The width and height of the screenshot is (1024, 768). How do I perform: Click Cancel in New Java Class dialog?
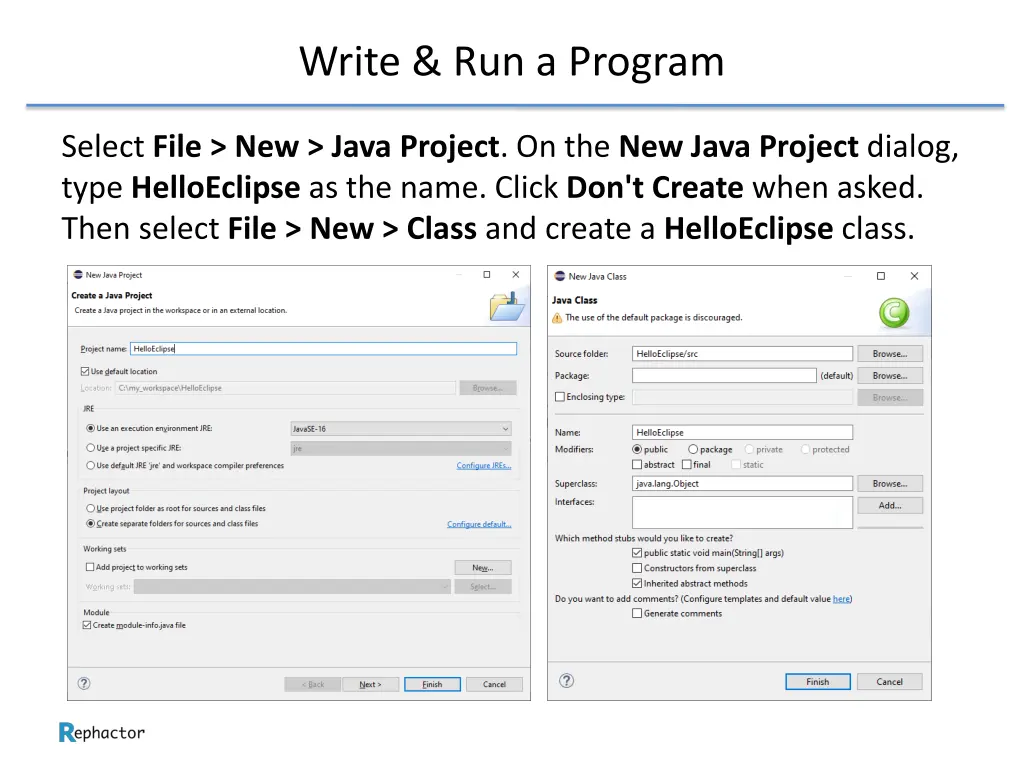point(889,681)
